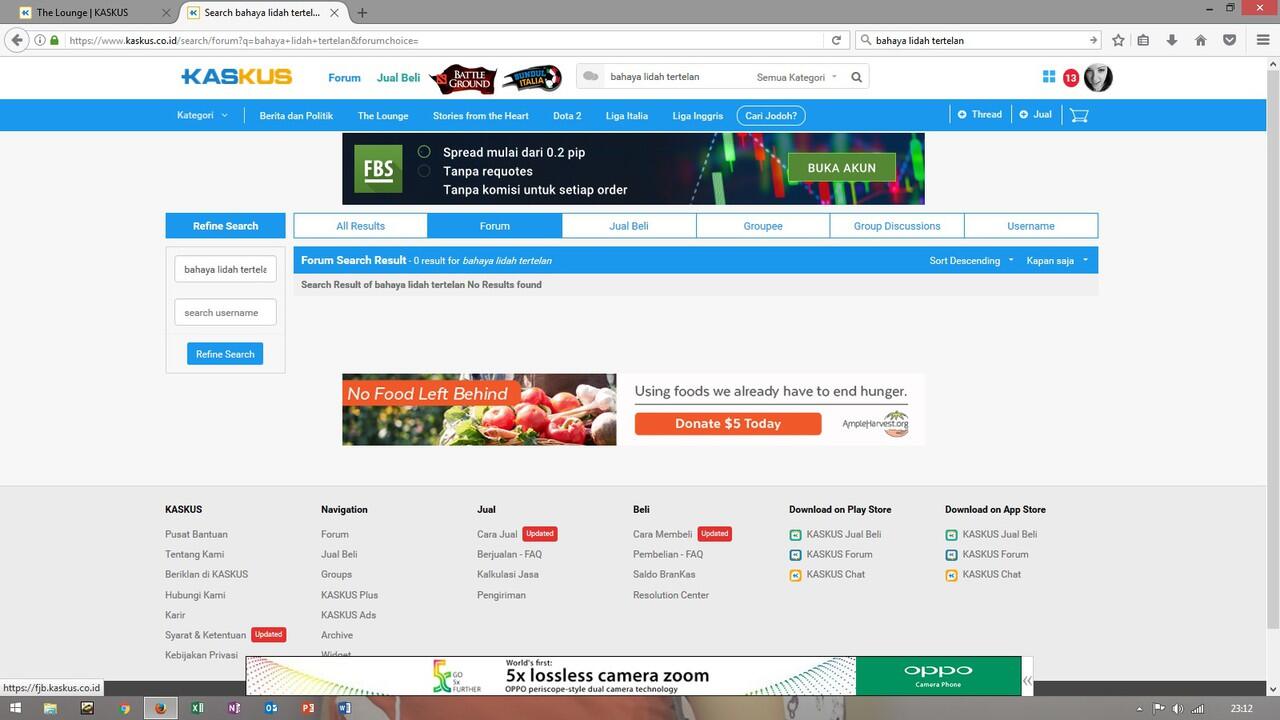1280x720 pixels.
Task: Click the search go arrow in Firefox search box
Action: [x=1093, y=40]
